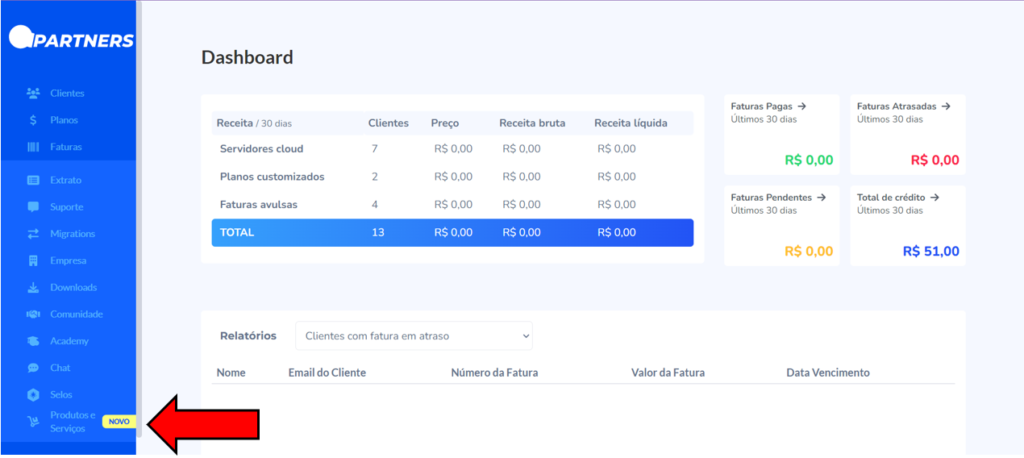Go to Faturas Pendentes details

point(776,198)
